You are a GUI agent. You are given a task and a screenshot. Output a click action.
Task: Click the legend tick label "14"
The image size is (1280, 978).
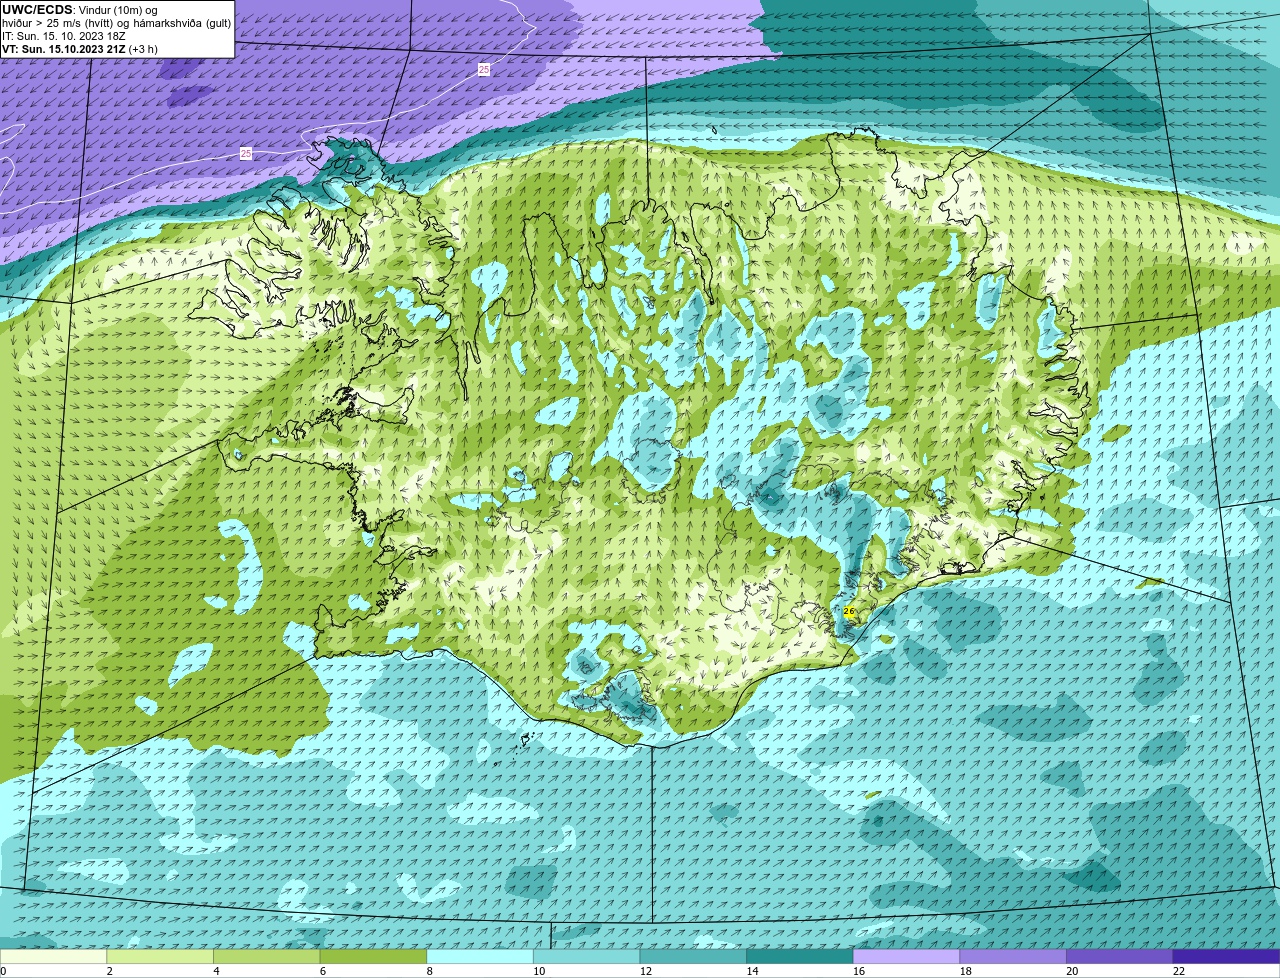tap(751, 971)
